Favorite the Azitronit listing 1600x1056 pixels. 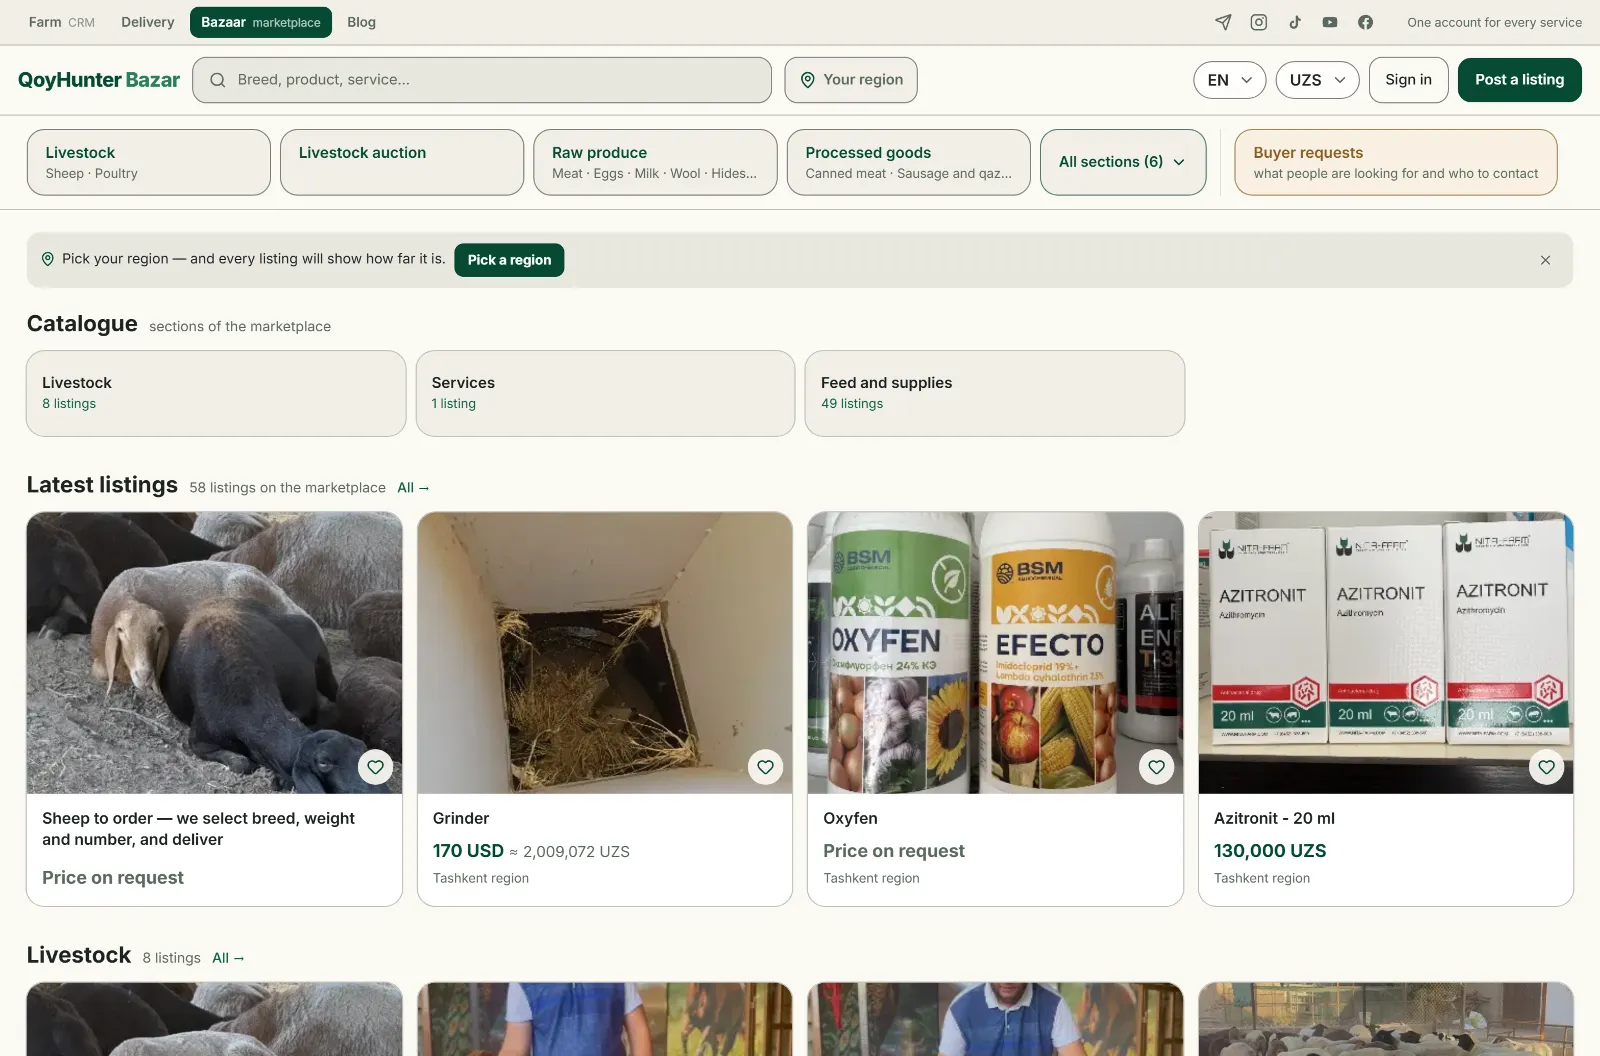tap(1546, 767)
